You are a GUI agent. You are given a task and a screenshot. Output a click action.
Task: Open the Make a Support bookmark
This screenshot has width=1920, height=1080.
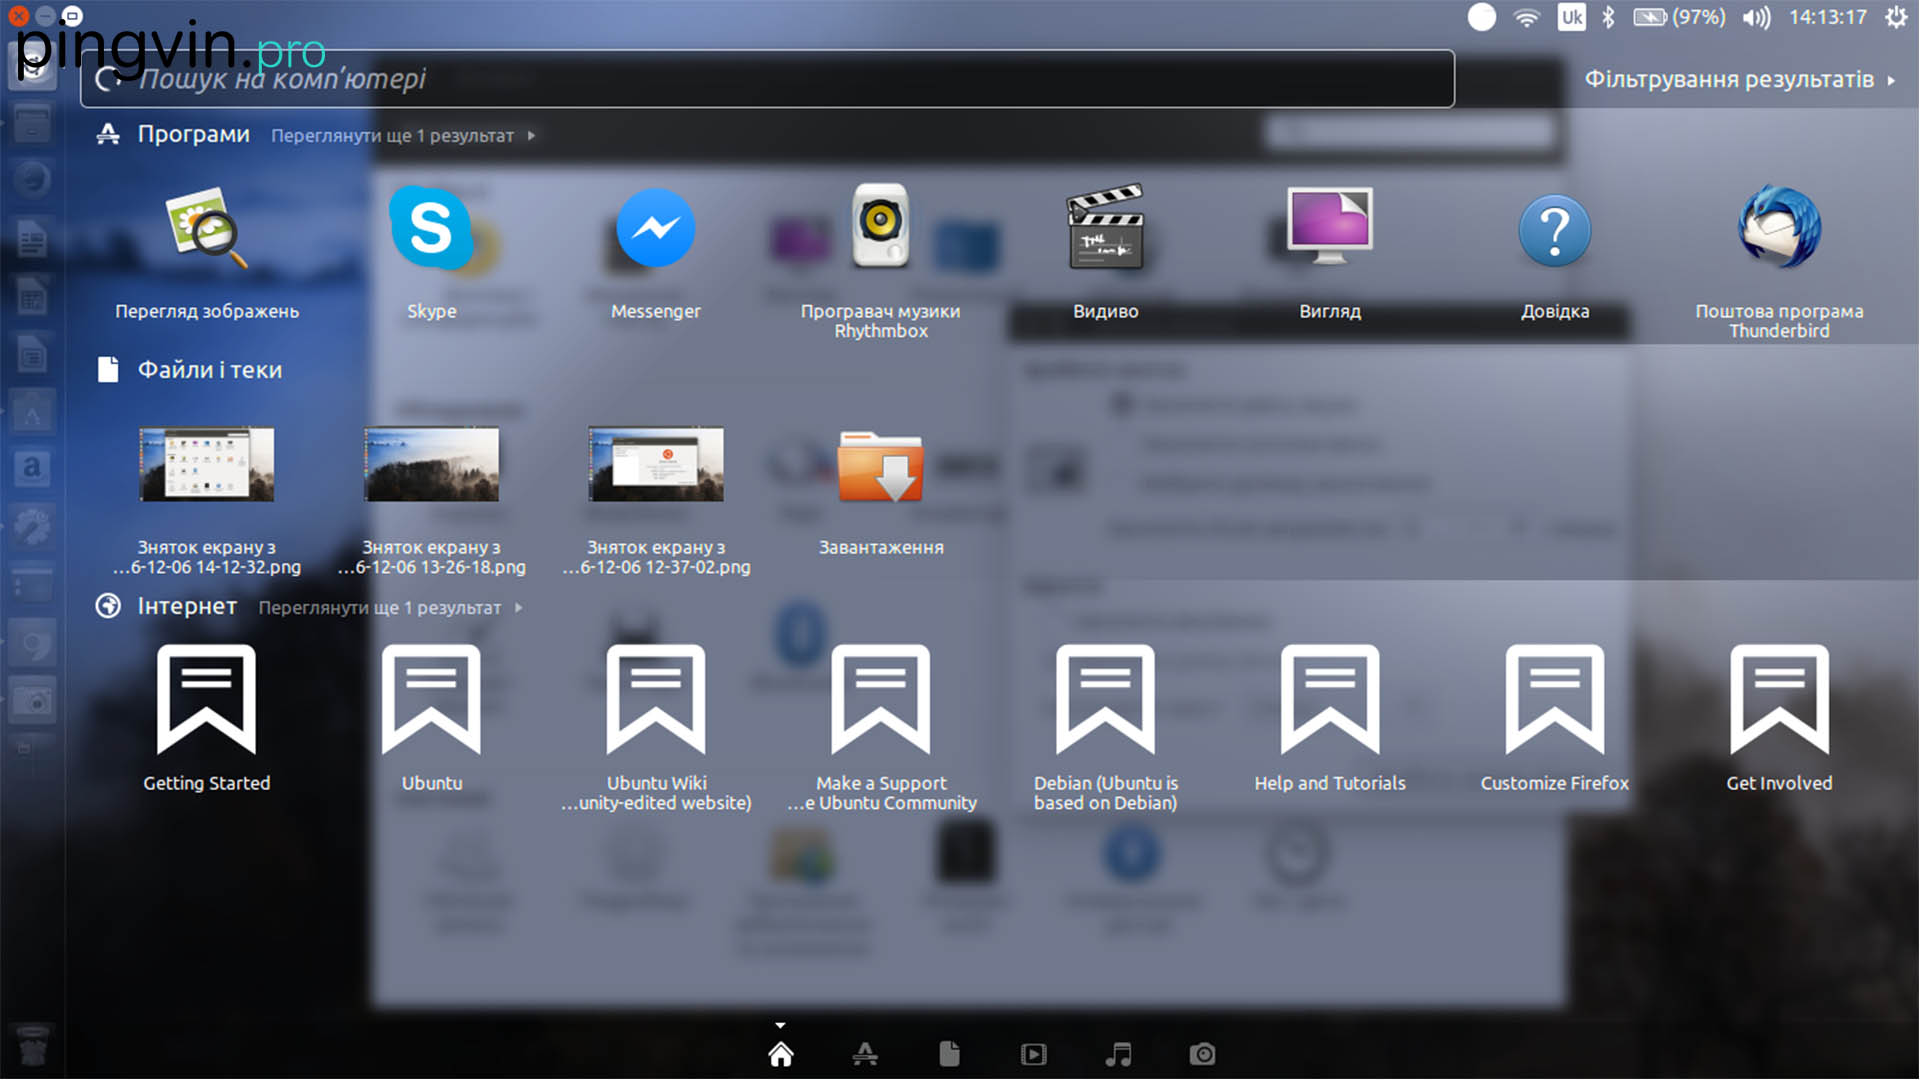[881, 700]
